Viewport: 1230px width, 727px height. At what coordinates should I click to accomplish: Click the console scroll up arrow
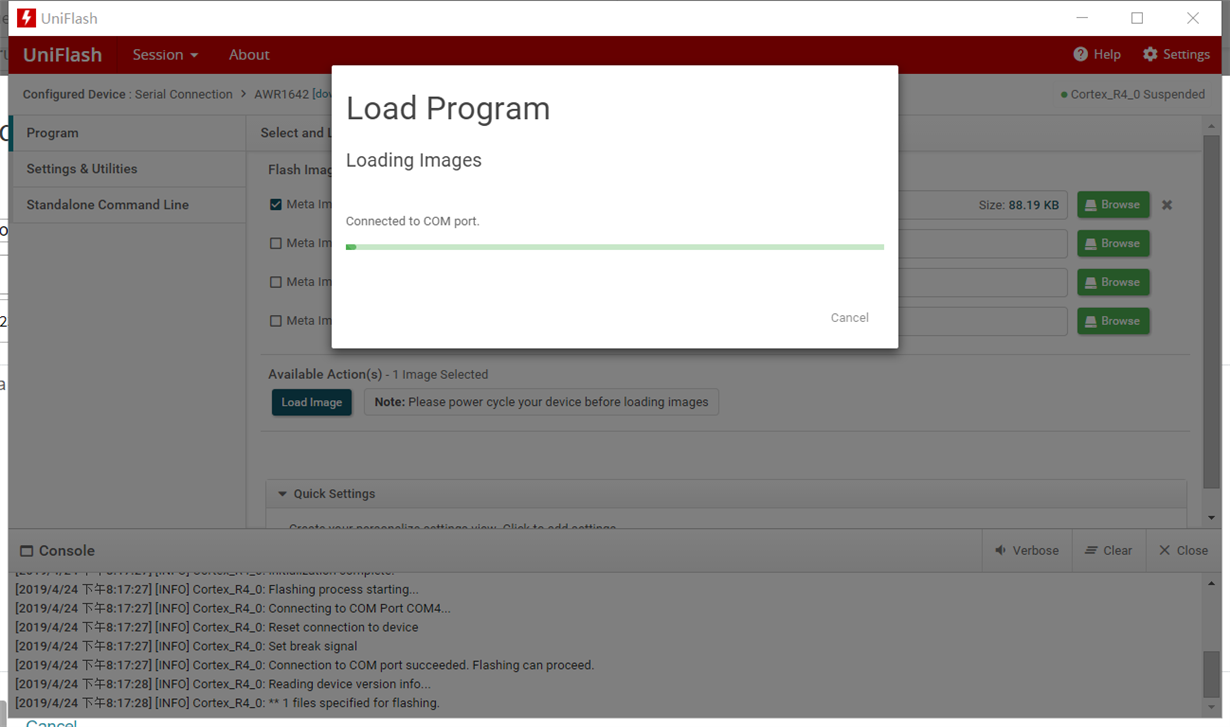pyautogui.click(x=1211, y=582)
